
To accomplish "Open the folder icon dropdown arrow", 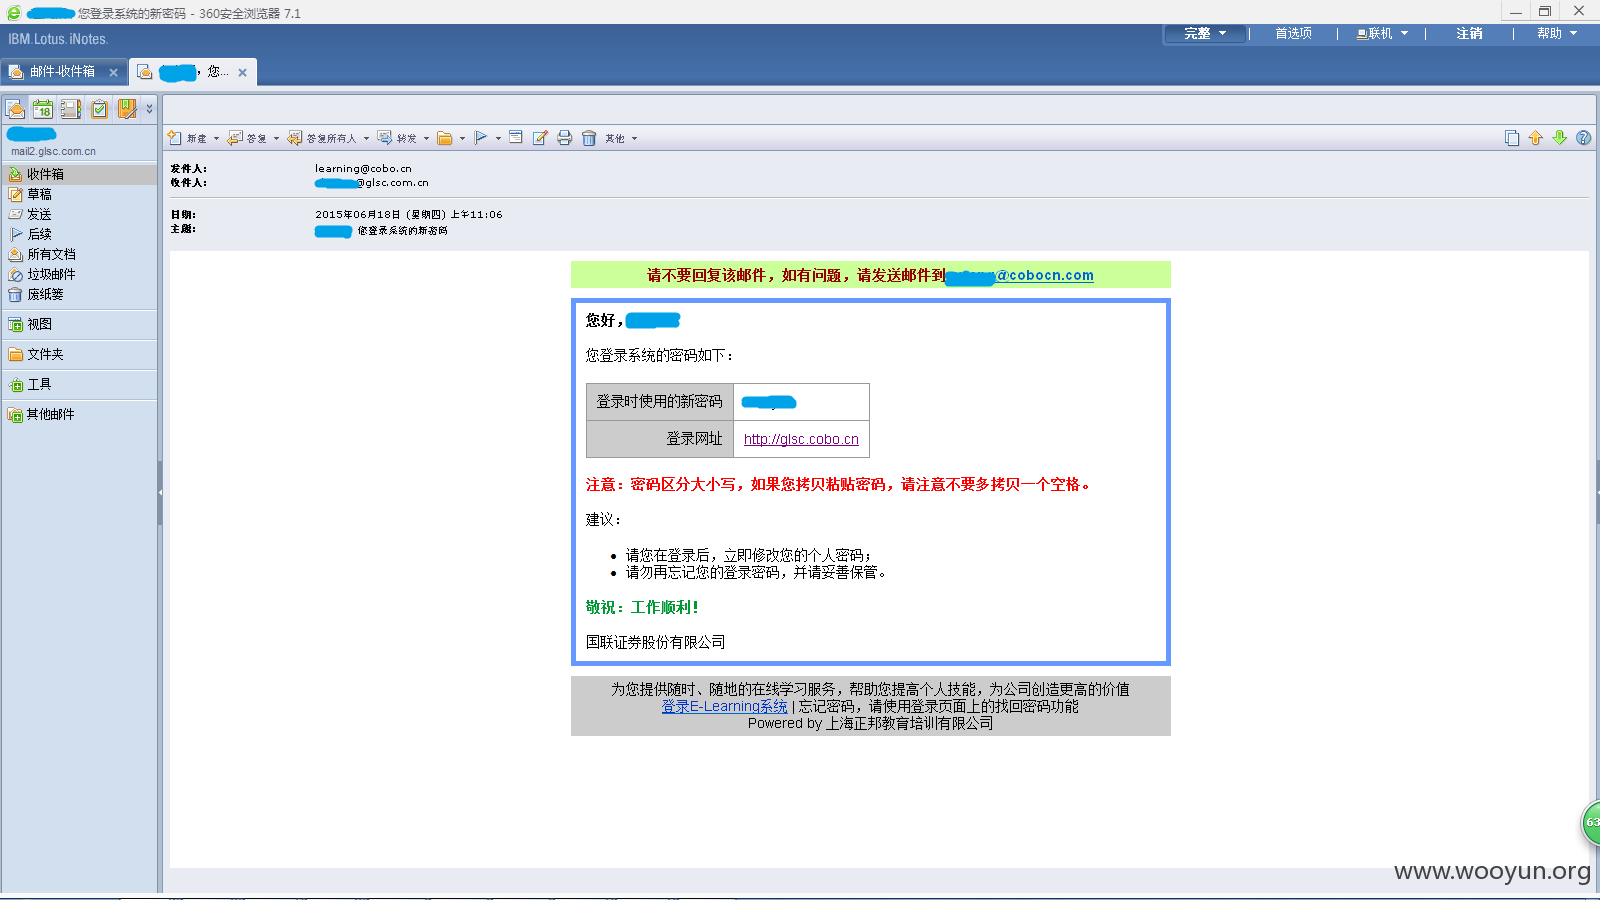I will tap(462, 139).
